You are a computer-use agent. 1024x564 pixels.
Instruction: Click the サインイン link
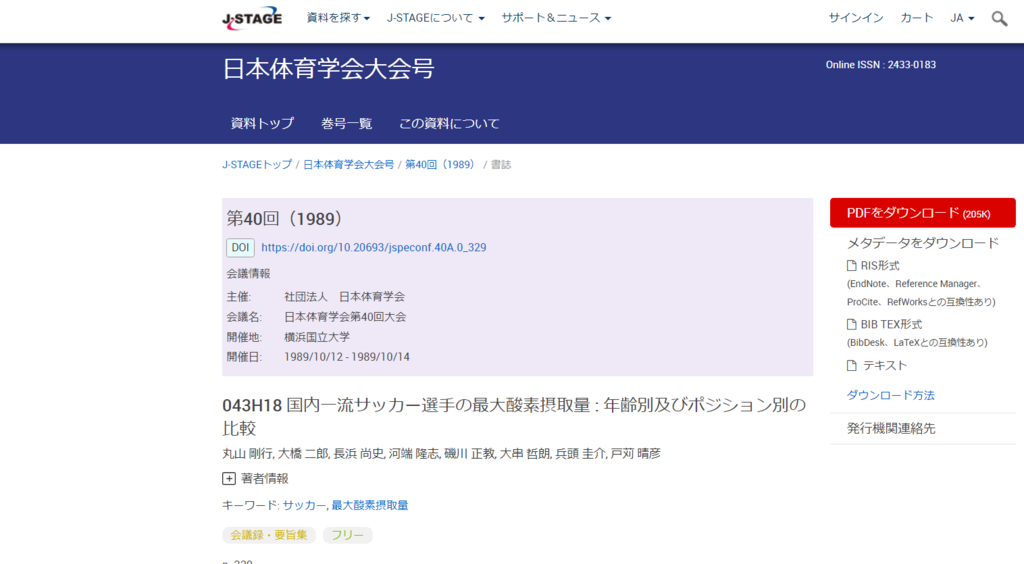pyautogui.click(x=856, y=18)
